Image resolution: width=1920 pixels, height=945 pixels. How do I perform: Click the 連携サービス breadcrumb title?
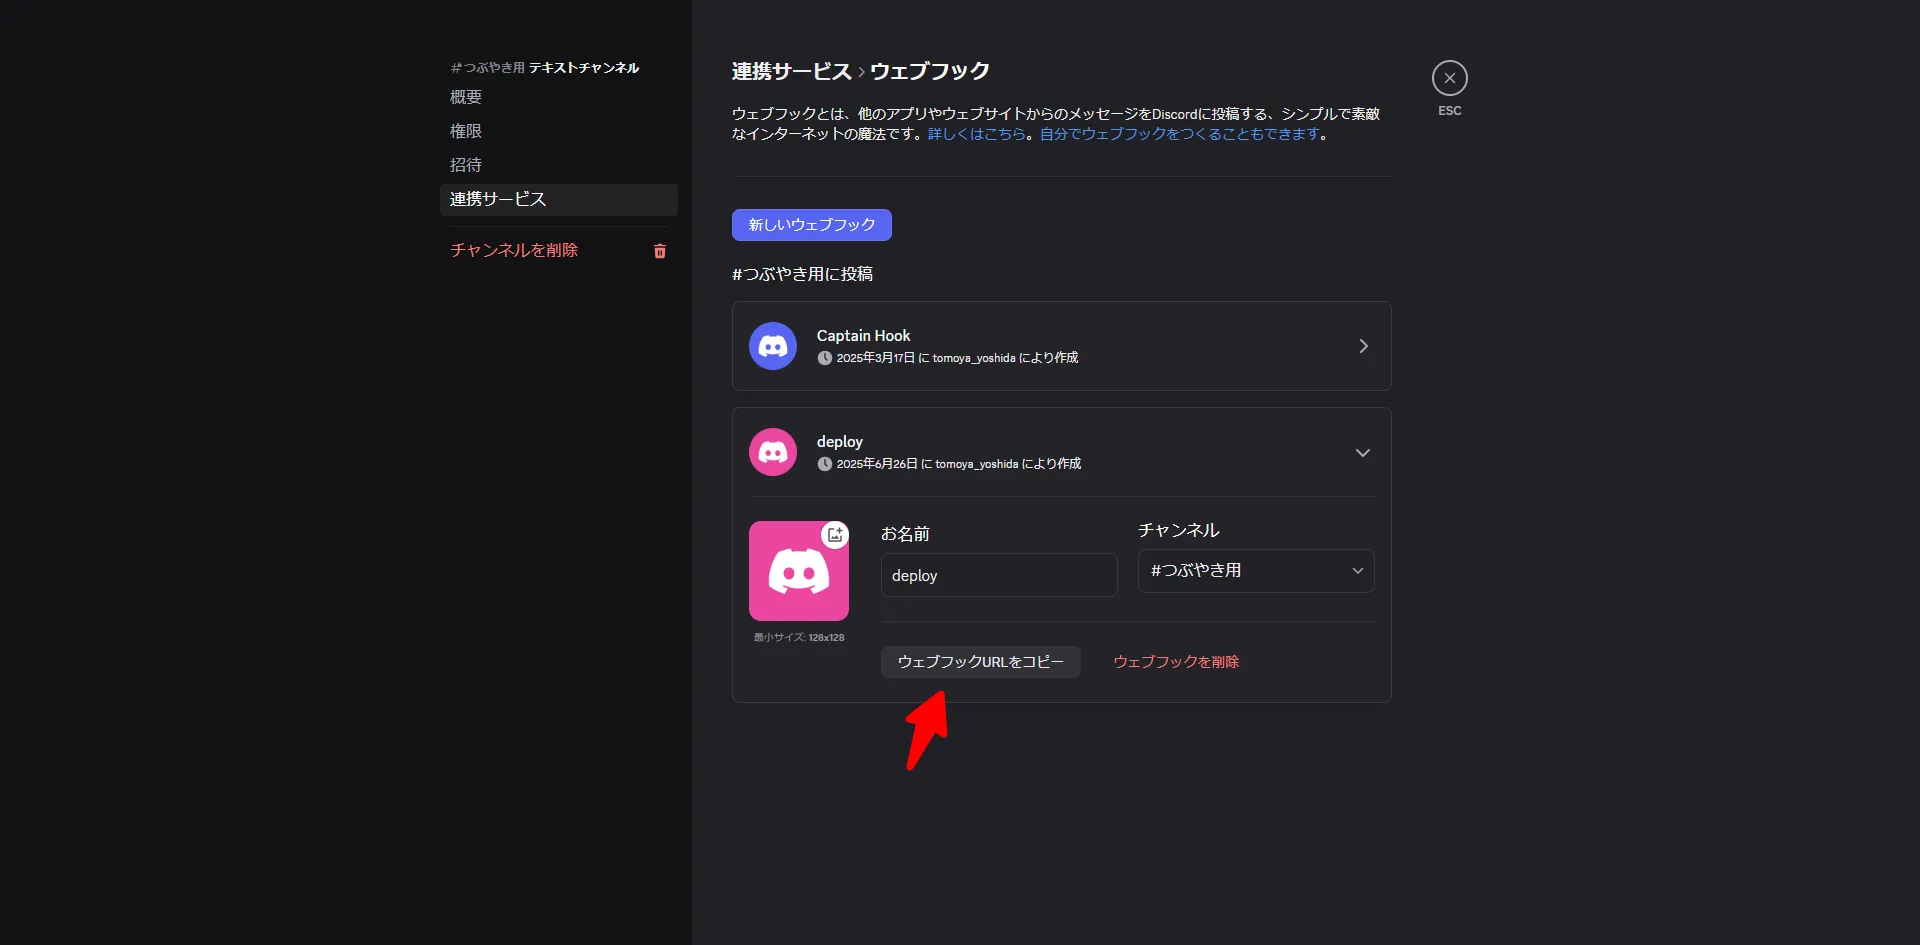(x=791, y=71)
